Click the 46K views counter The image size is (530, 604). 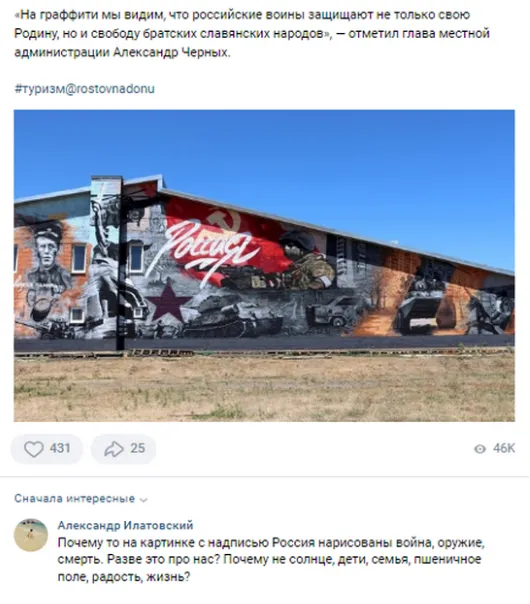point(504,449)
